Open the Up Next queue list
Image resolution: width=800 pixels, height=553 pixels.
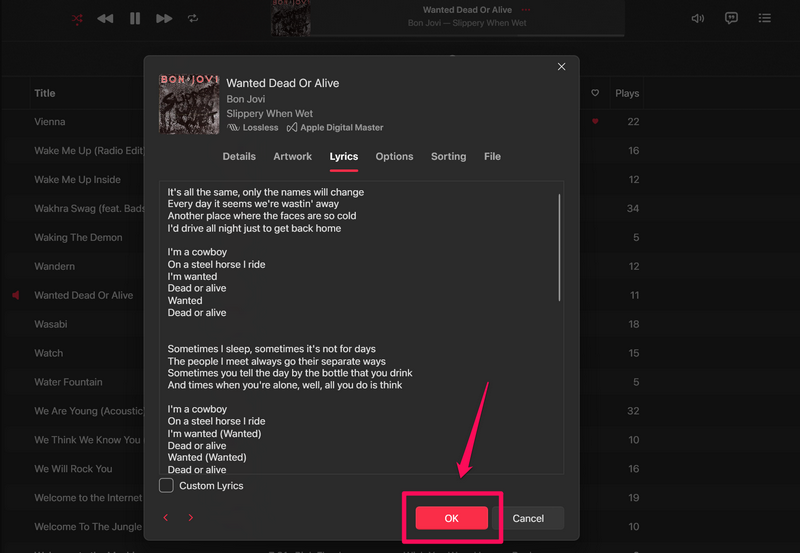(x=764, y=18)
